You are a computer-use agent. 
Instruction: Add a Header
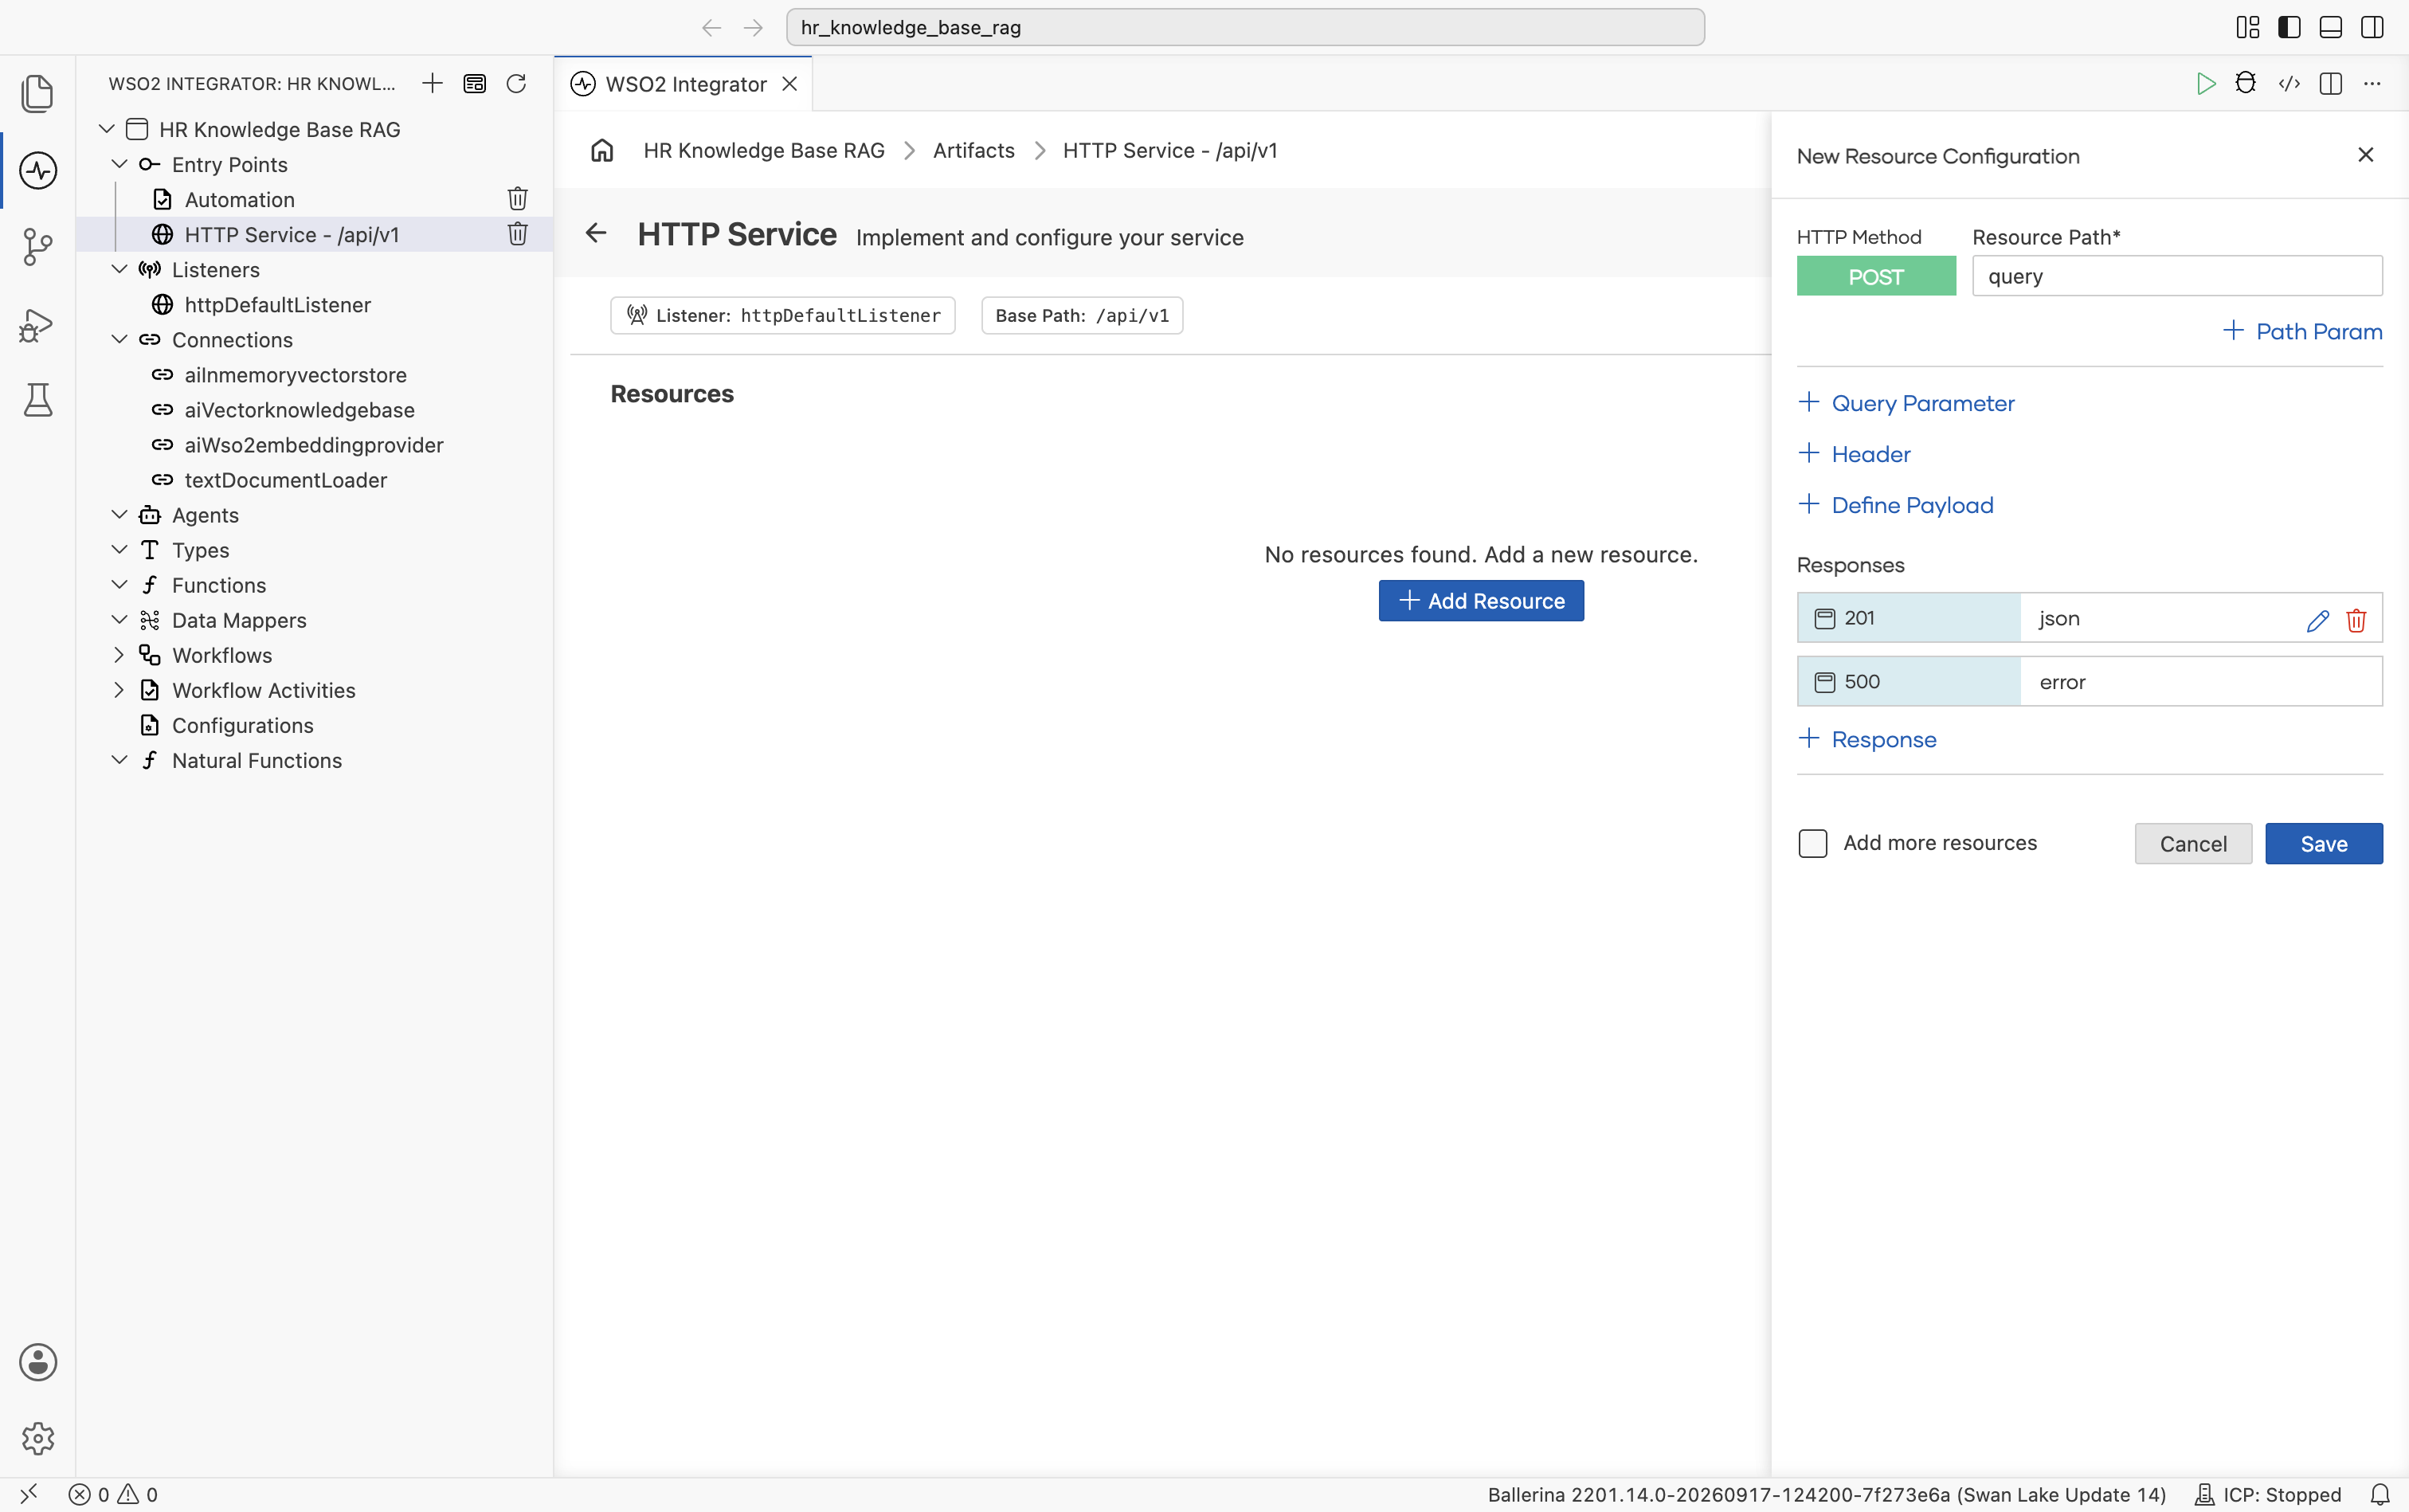pyautogui.click(x=1854, y=454)
